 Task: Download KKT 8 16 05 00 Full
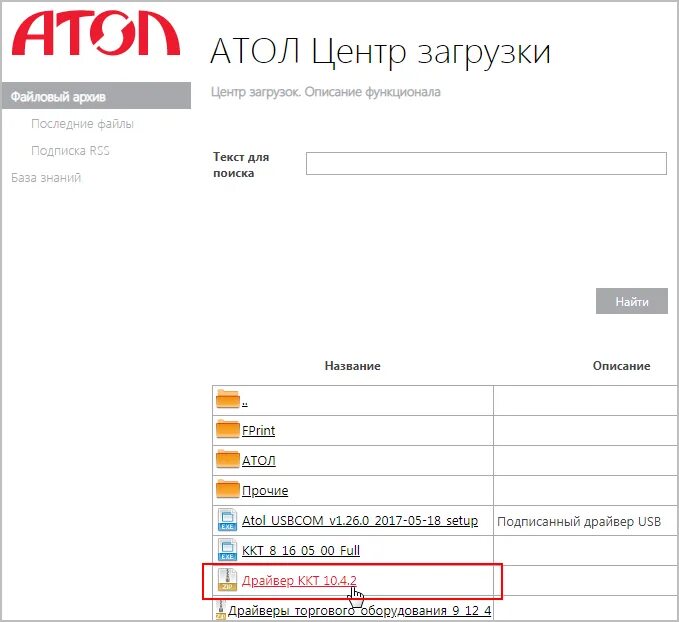tap(301, 550)
